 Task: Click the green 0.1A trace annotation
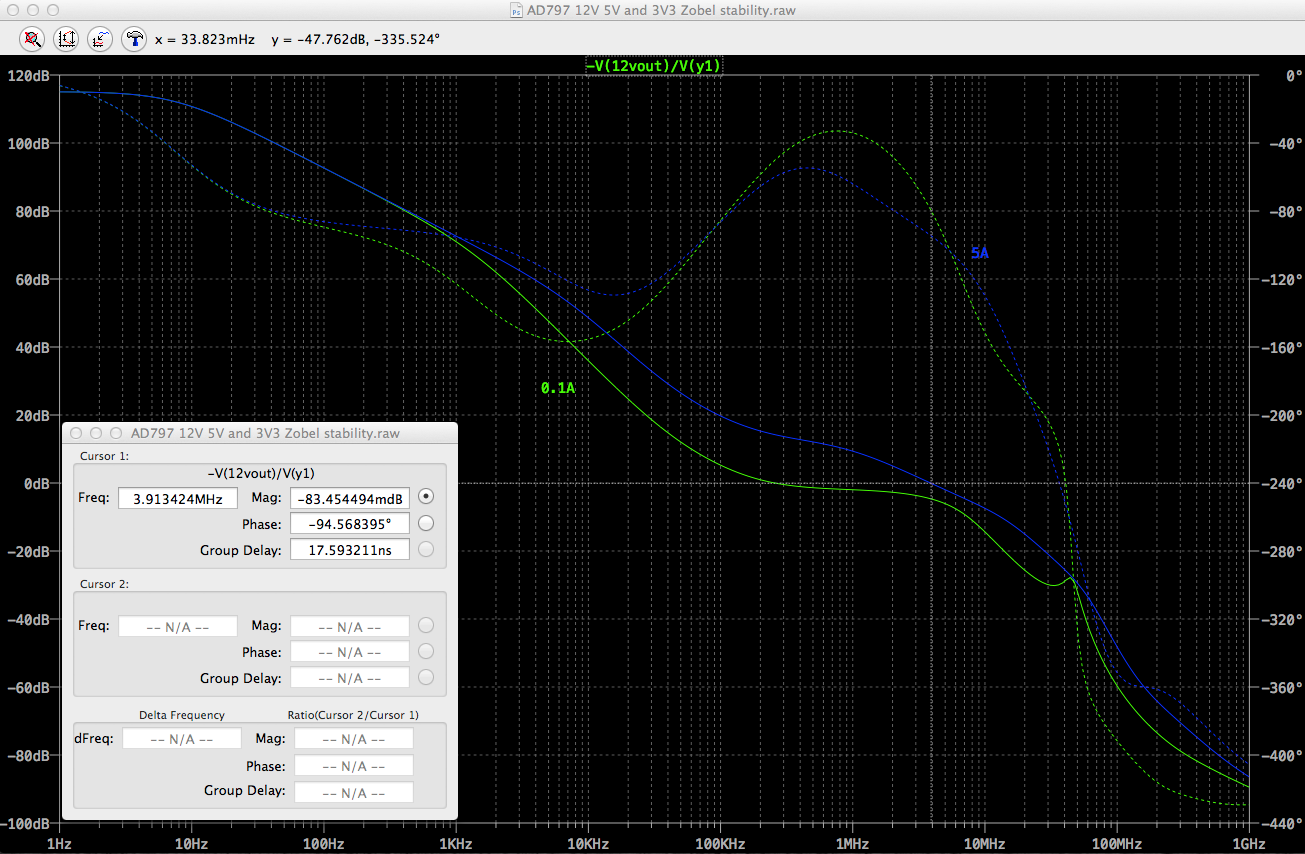558,388
